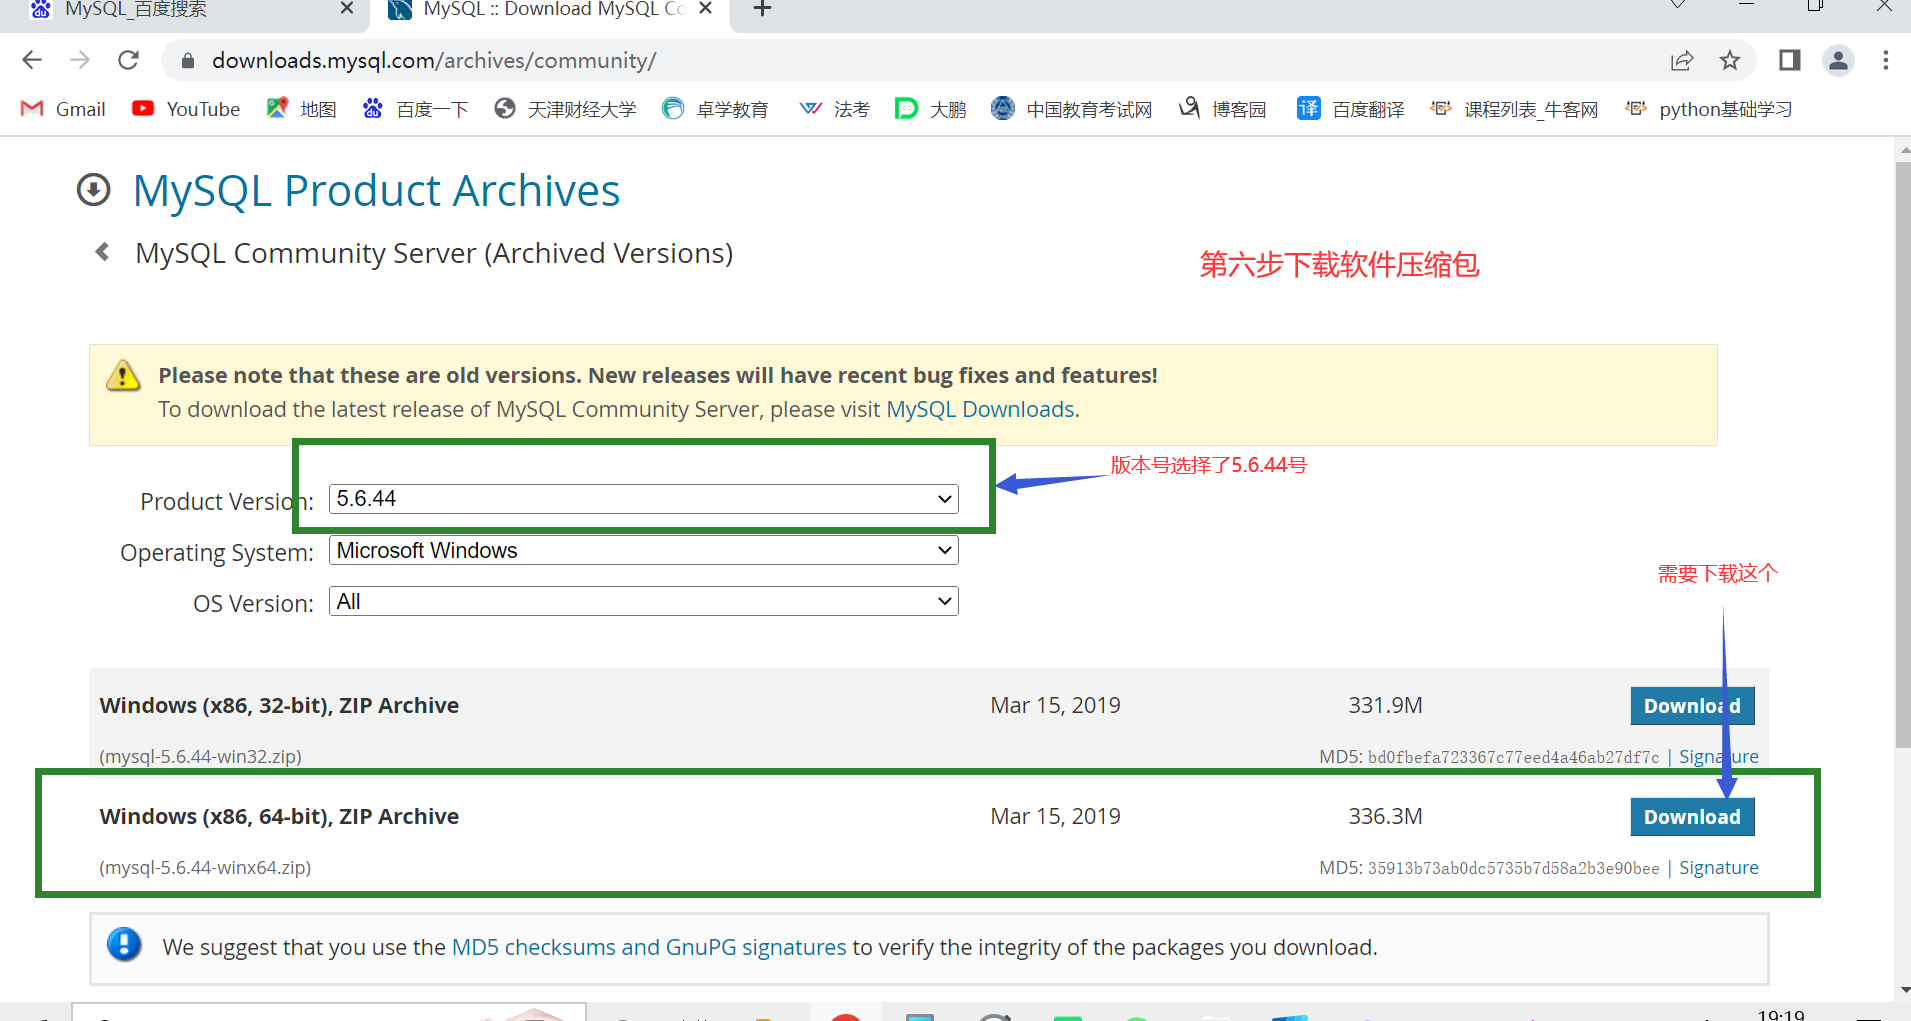
Task: Click the scrollbar down arrow
Action: point(1903,990)
